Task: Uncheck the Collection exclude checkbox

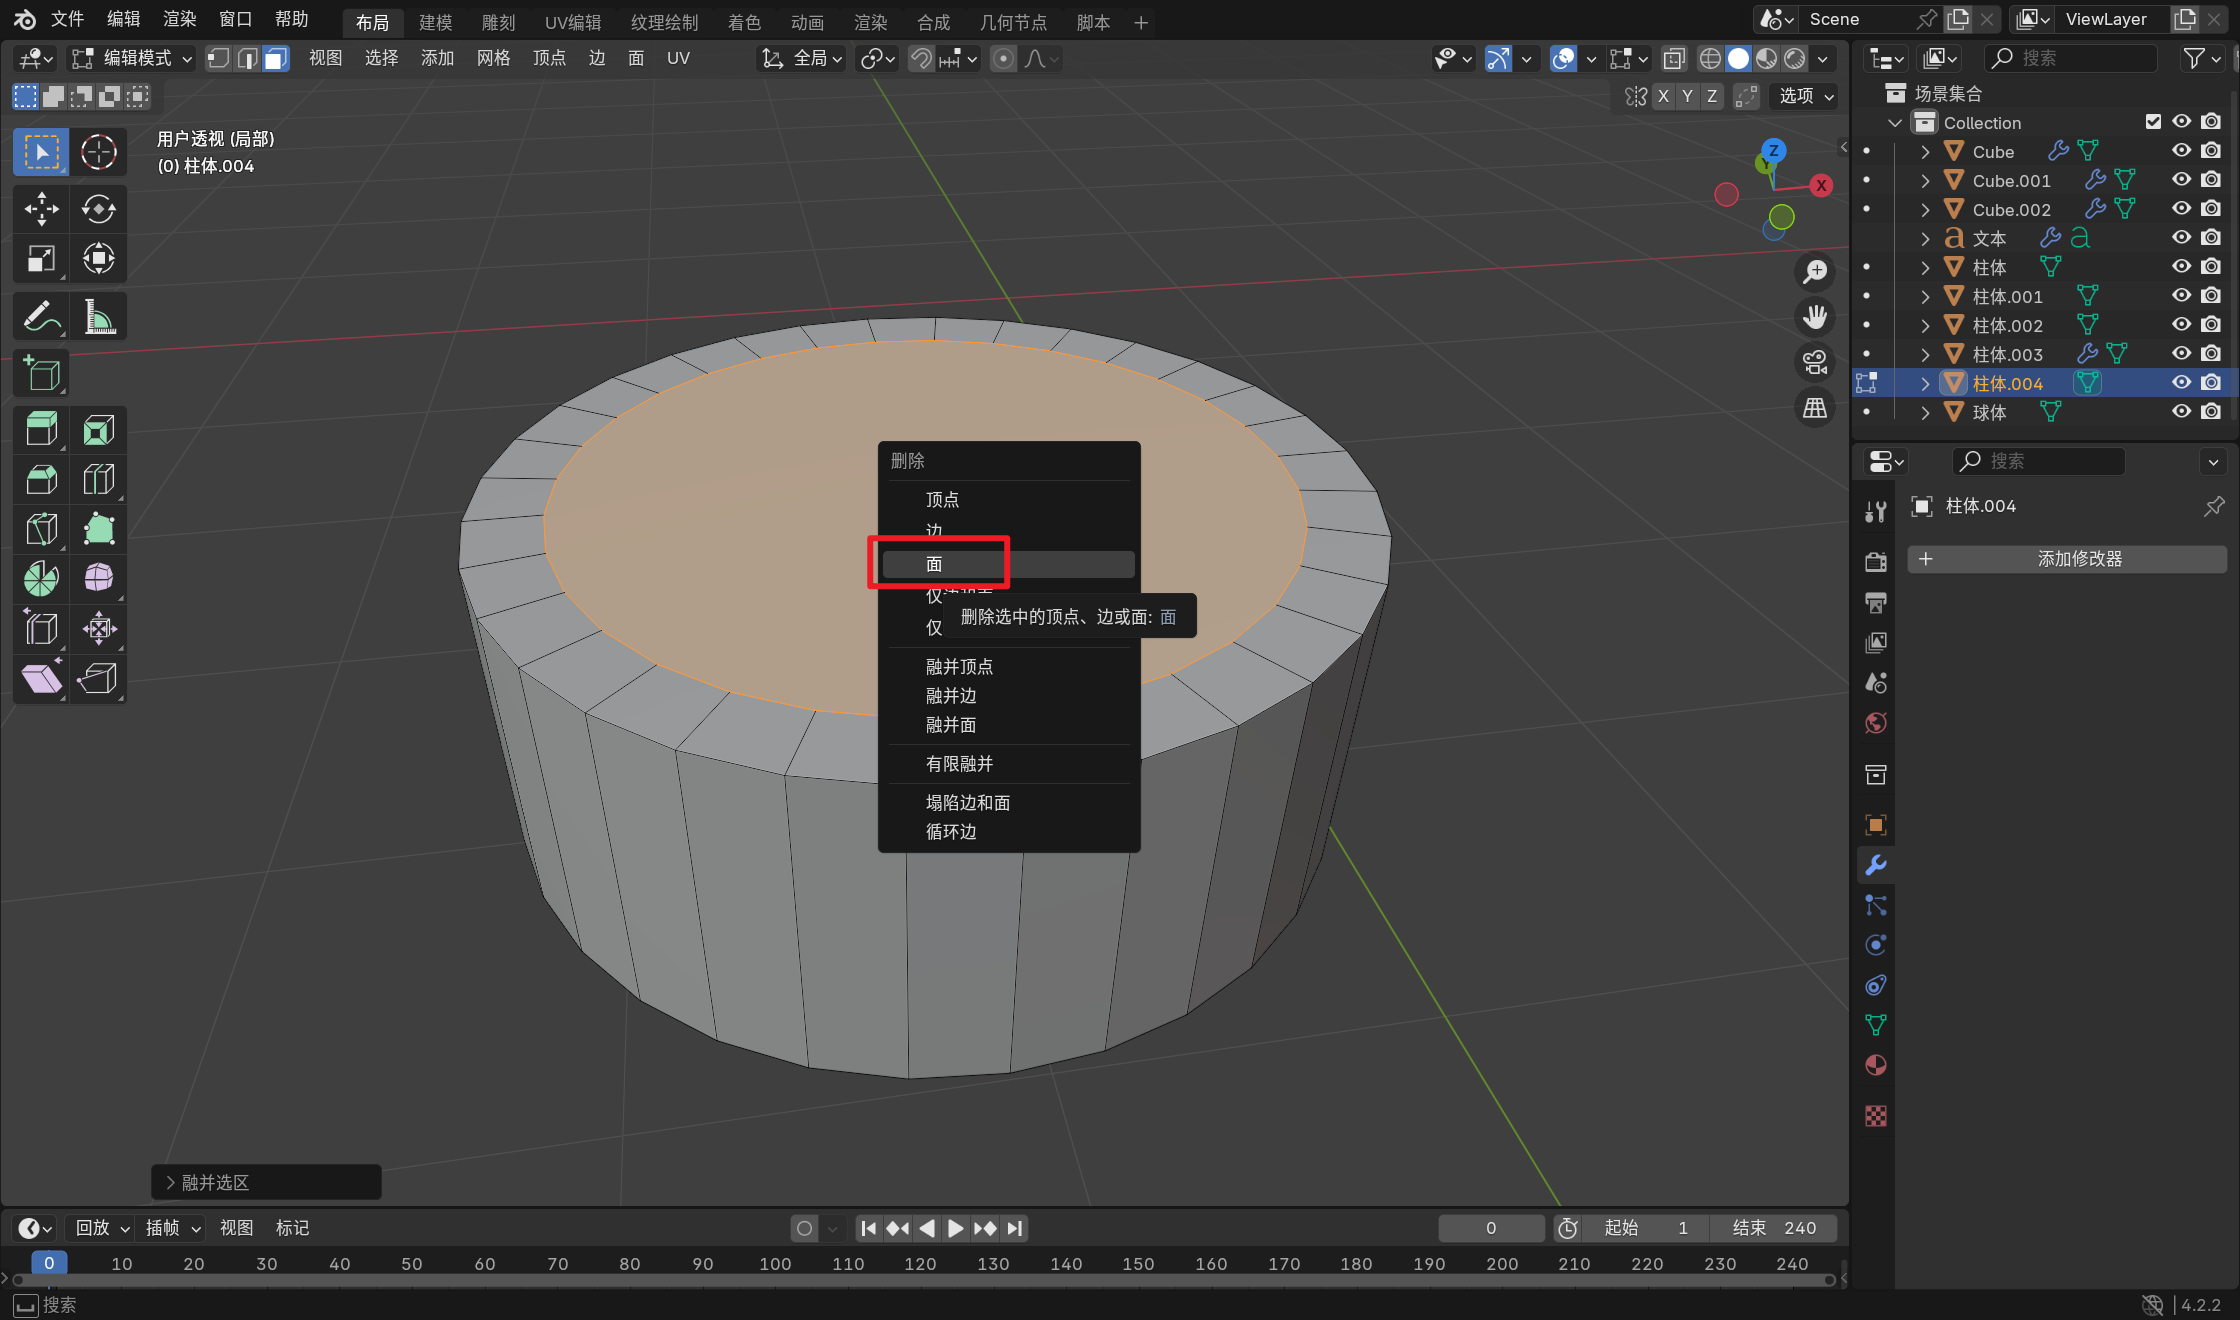Action: pyautogui.click(x=2153, y=122)
